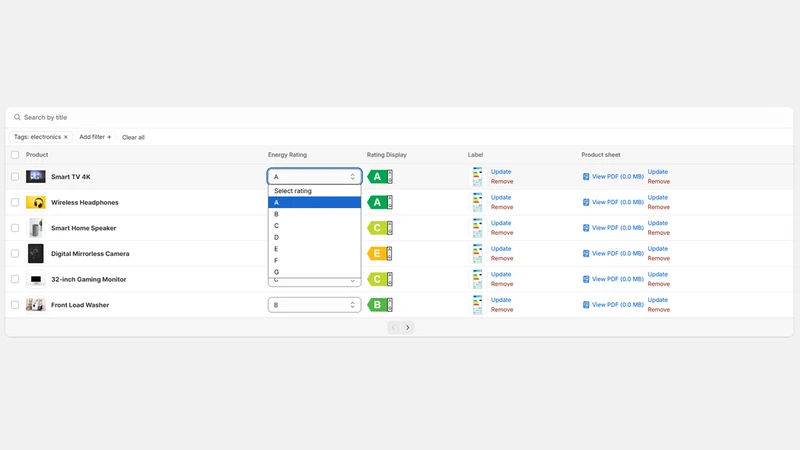Viewport: 800px width, 450px height.
Task: Open the Wireless Headphones product thumbnail
Action: 36,202
